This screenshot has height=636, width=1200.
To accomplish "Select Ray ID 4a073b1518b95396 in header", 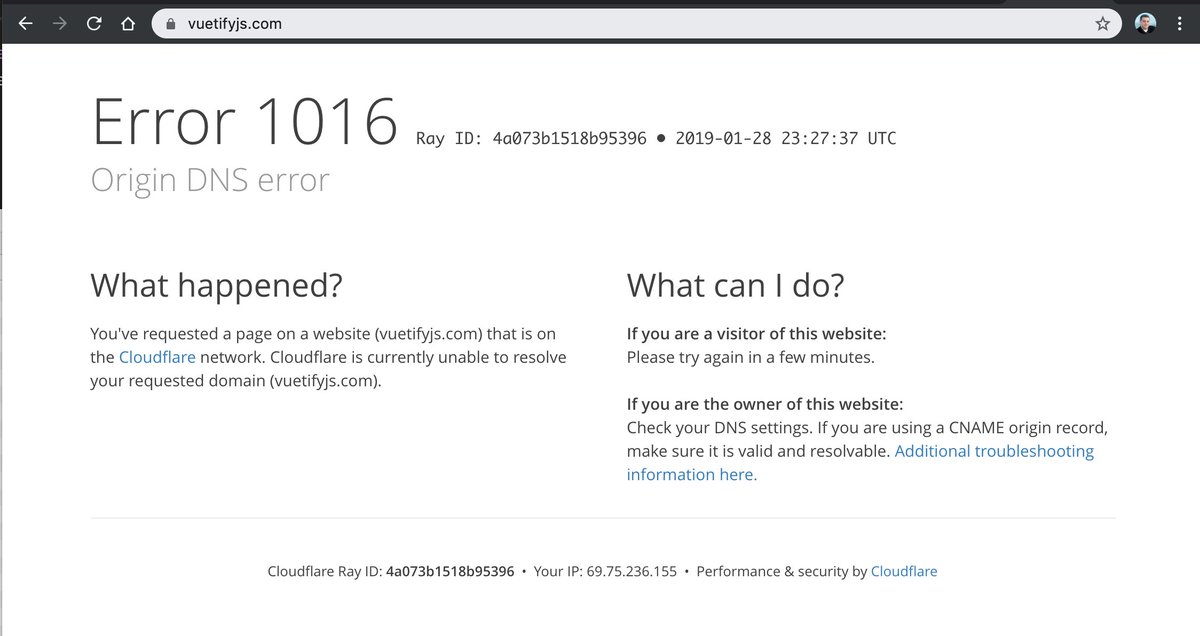I will pos(531,138).
